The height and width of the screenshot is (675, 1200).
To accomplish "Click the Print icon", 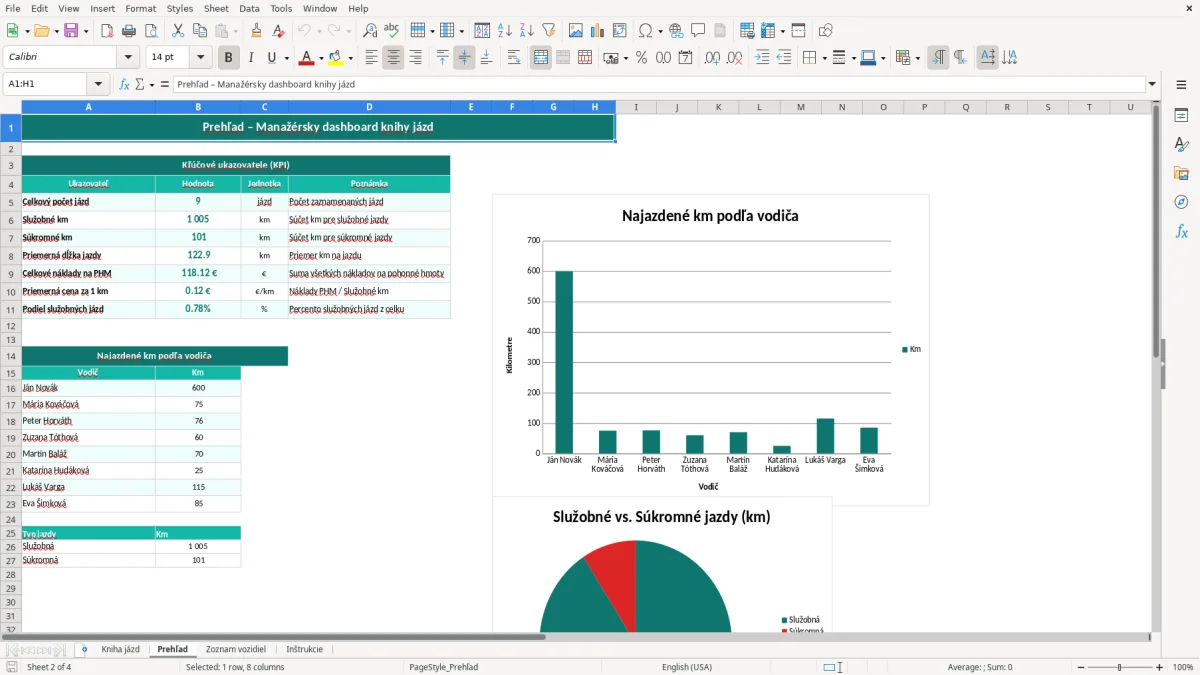I will tap(129, 31).
